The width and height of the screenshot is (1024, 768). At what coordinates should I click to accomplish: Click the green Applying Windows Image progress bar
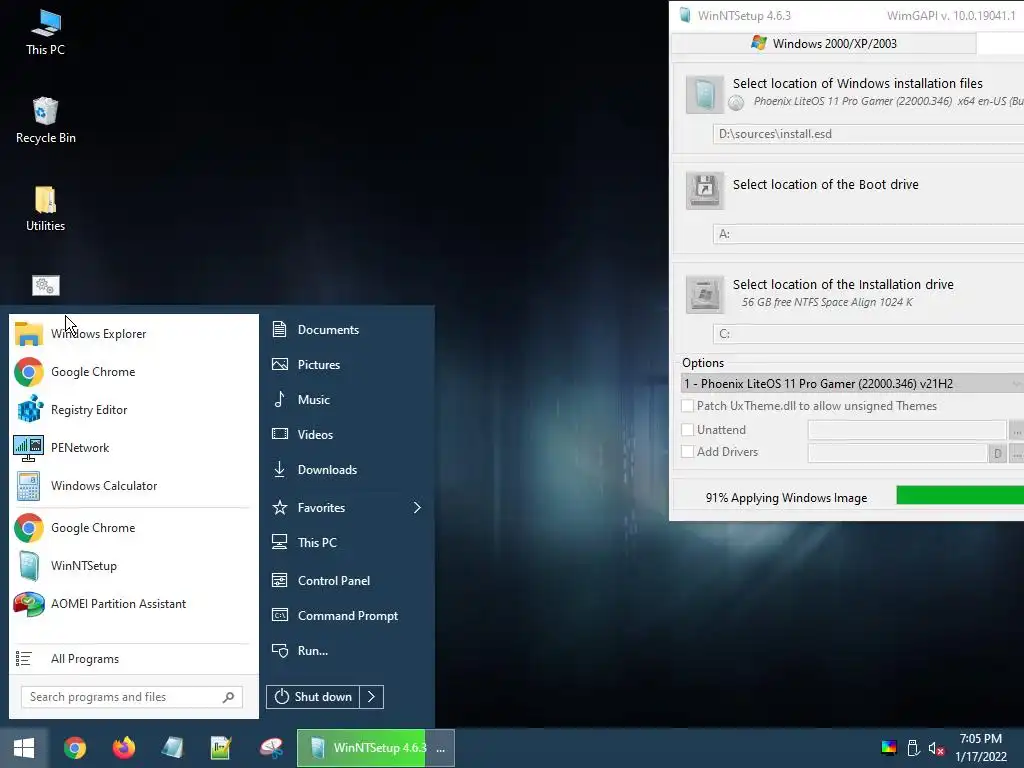[960, 495]
